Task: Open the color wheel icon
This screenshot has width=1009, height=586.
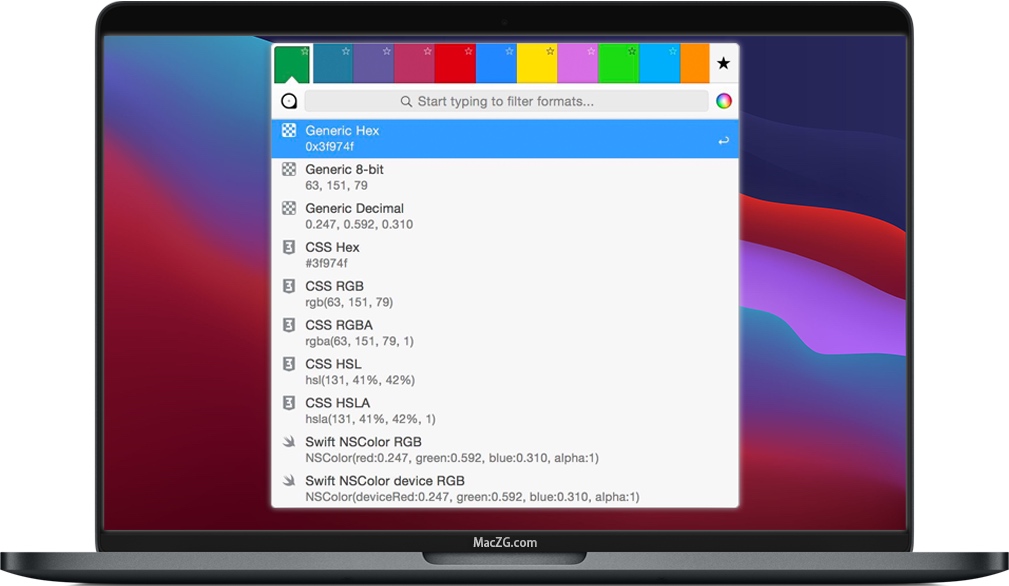Action: coord(723,101)
